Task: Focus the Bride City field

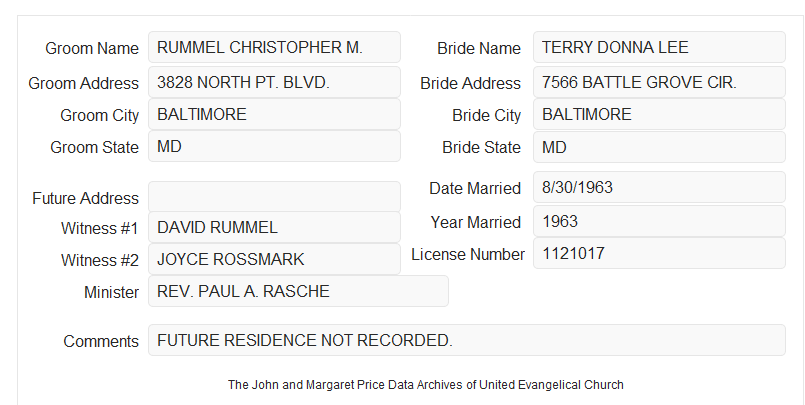Action: (x=659, y=114)
